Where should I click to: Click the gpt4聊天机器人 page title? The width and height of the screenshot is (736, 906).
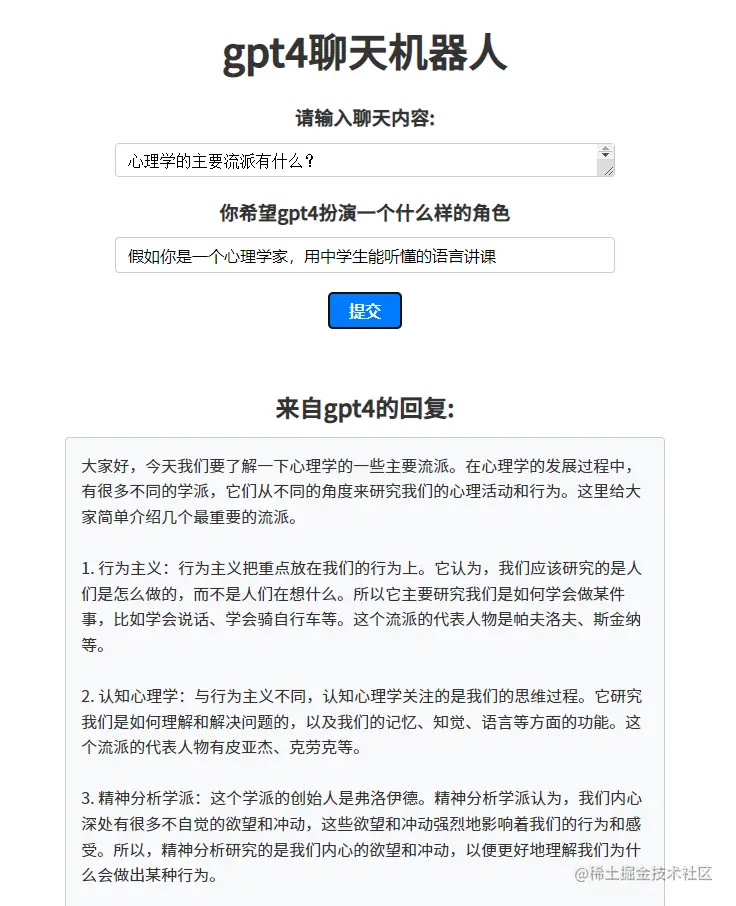point(365,53)
